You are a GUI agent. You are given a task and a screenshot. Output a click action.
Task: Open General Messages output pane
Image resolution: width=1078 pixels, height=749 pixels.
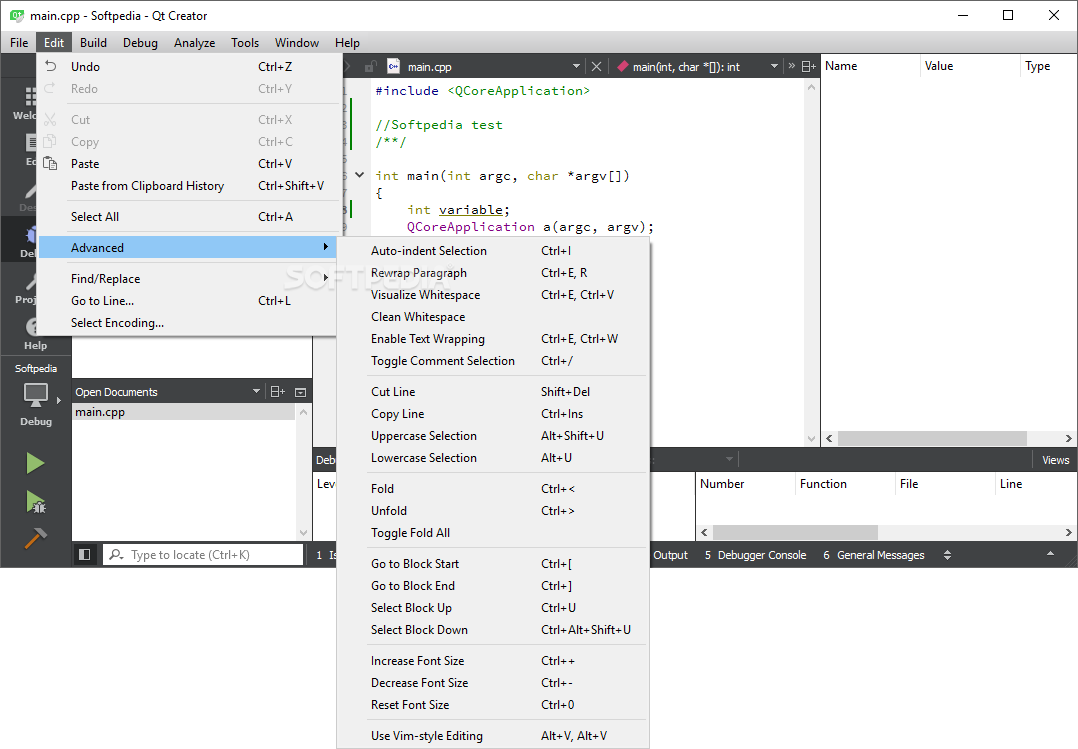[x=874, y=554]
